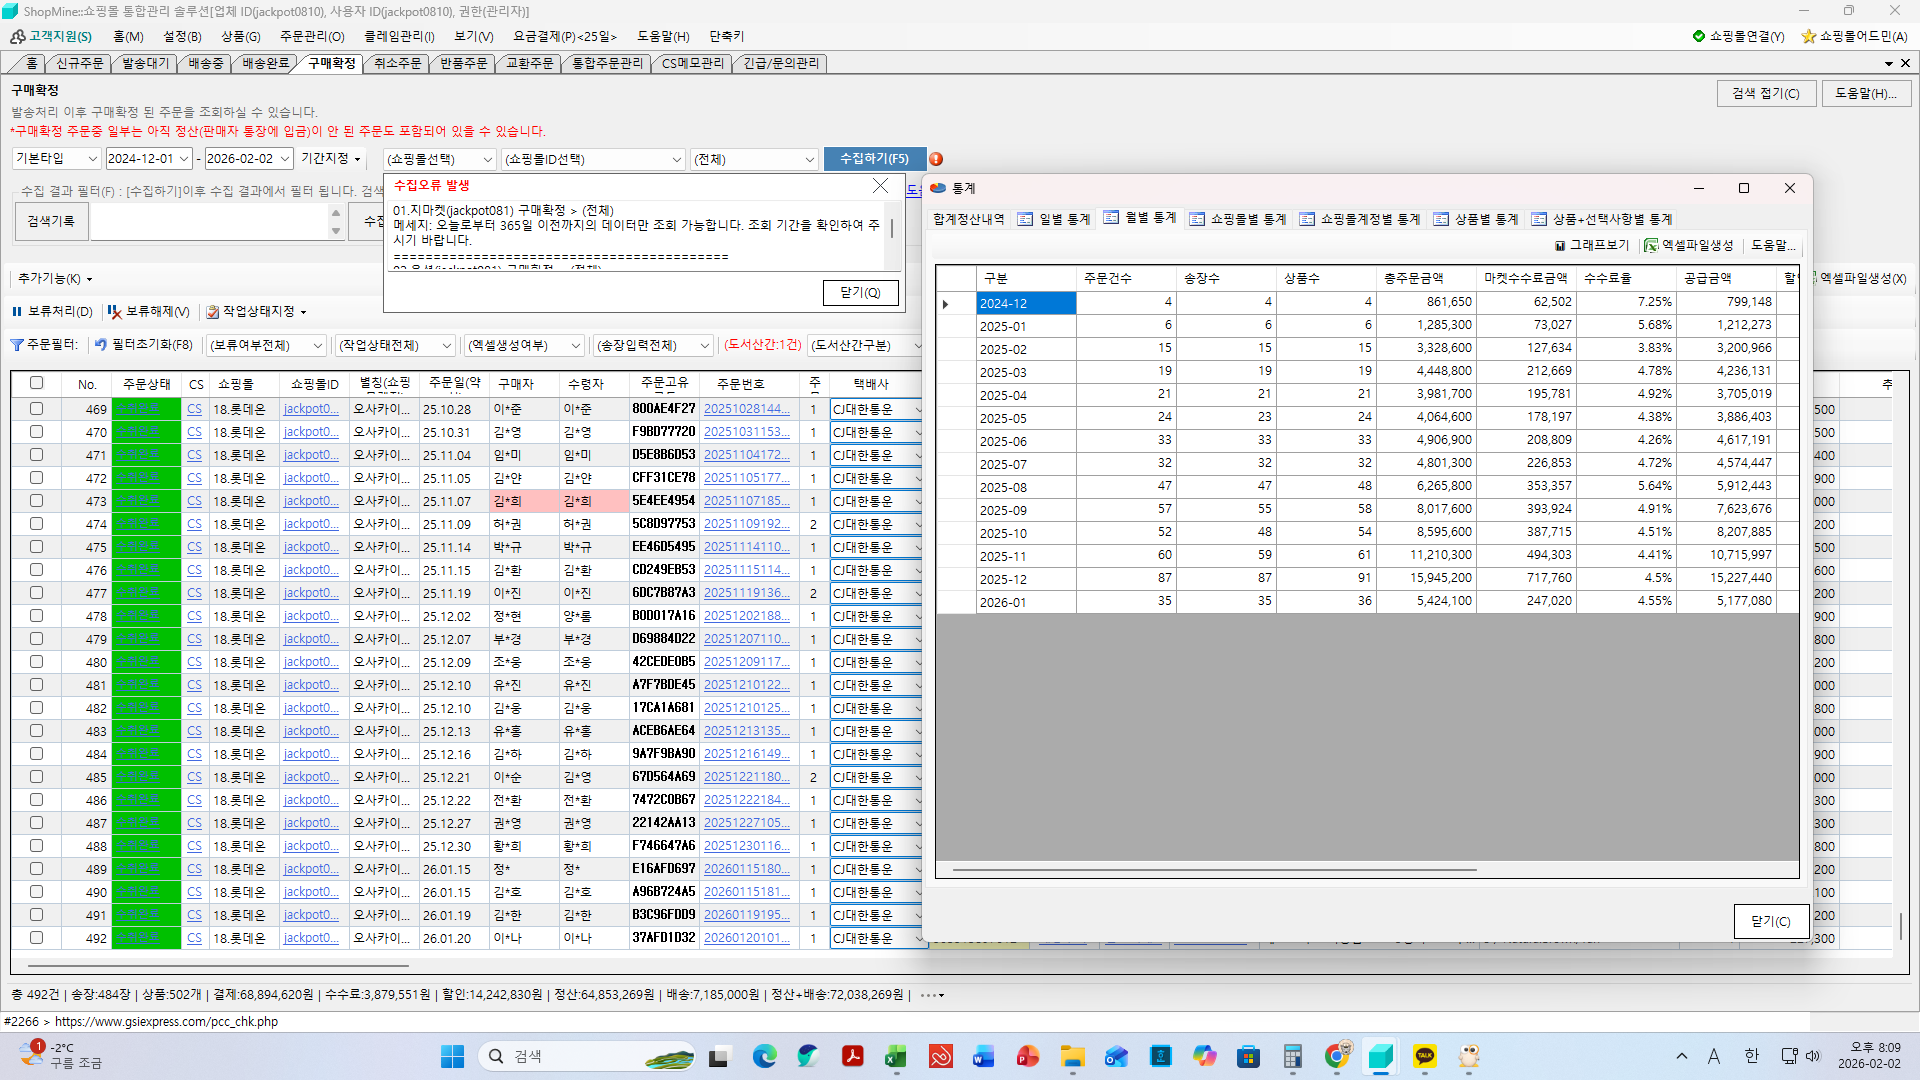The height and width of the screenshot is (1080, 1920).
Task: Switch to daily statistics tab
Action: click(1054, 219)
